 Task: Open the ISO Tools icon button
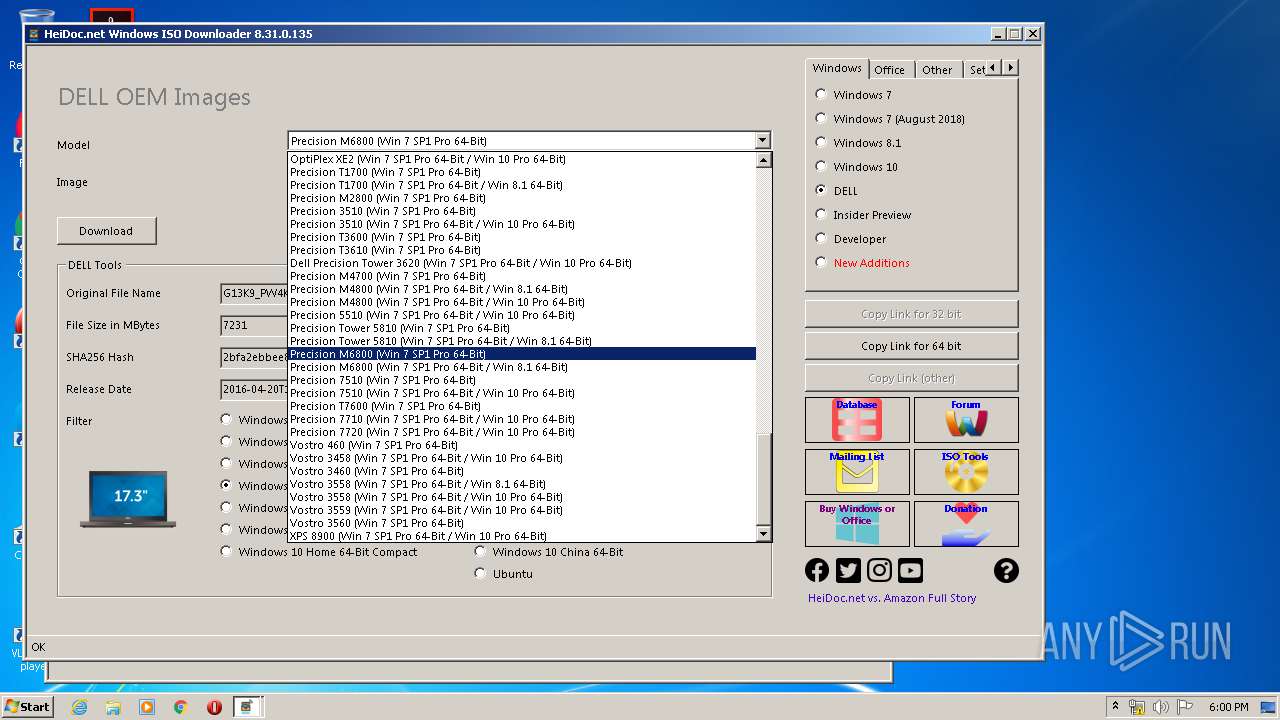pyautogui.click(x=966, y=472)
